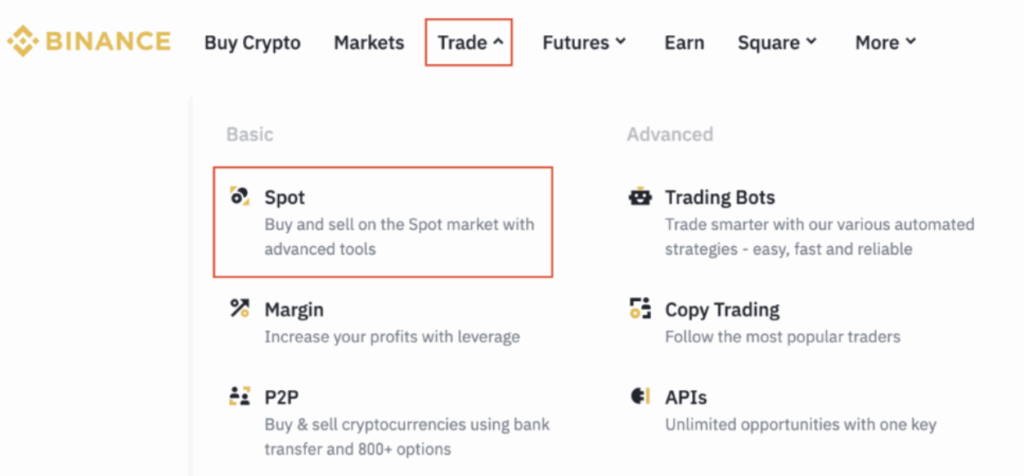Open Buy Crypto in navigation bar
Screen dimensions: 1024x476
point(252,43)
